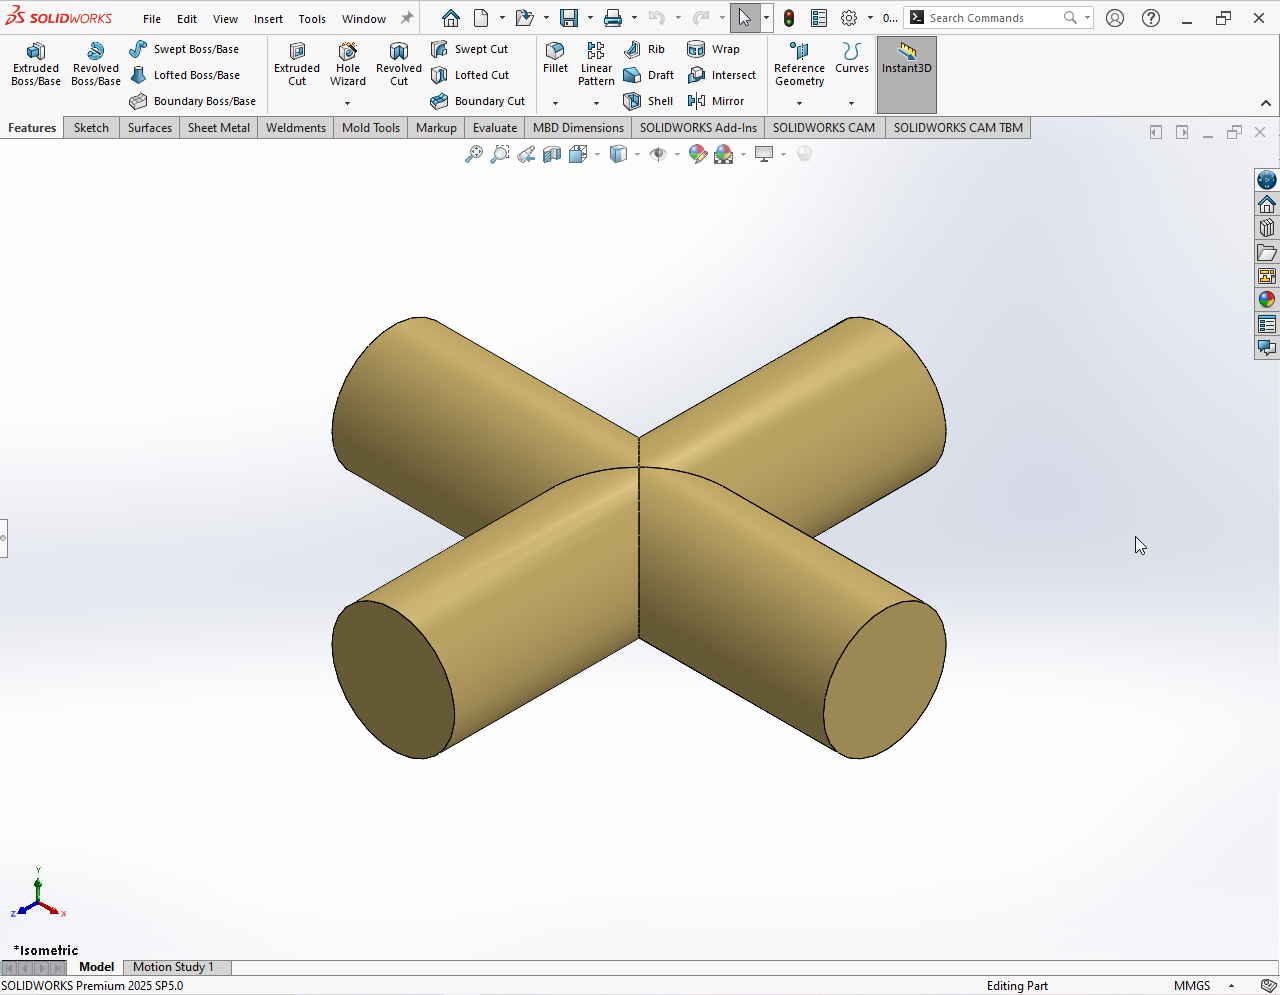Image resolution: width=1280 pixels, height=995 pixels.
Task: Select the Extruded Boss/Base tool
Action: click(x=36, y=65)
